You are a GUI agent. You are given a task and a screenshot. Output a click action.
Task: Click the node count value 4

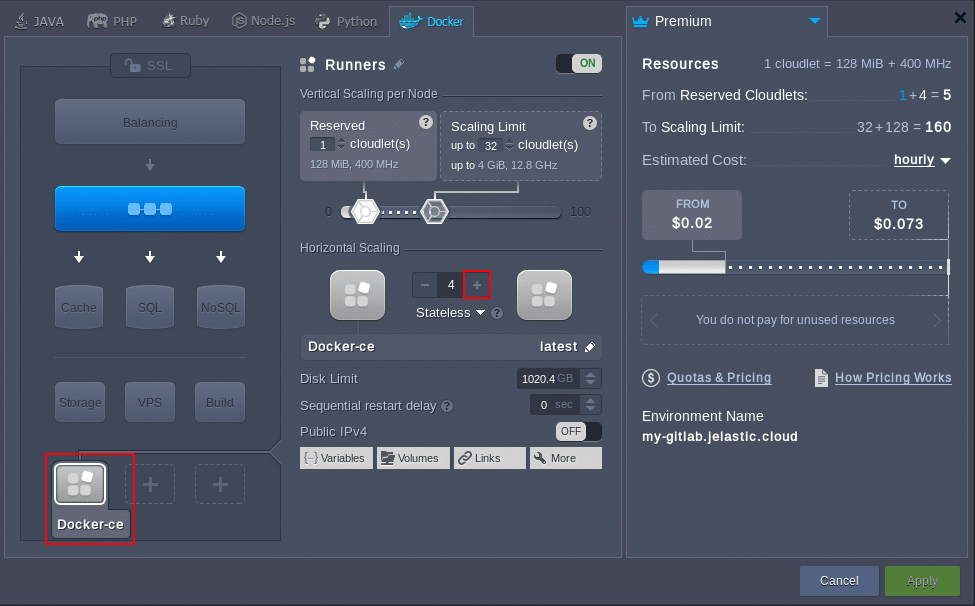tap(451, 285)
